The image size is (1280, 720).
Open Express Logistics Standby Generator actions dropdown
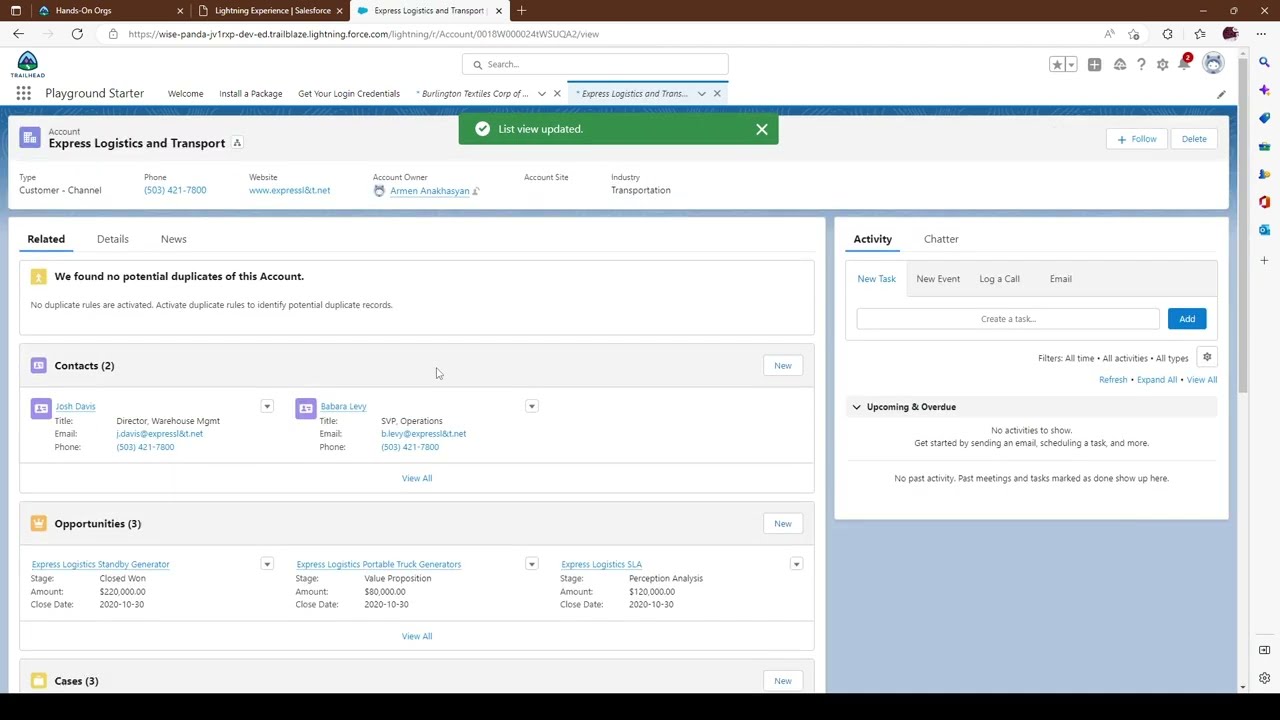[x=267, y=565]
